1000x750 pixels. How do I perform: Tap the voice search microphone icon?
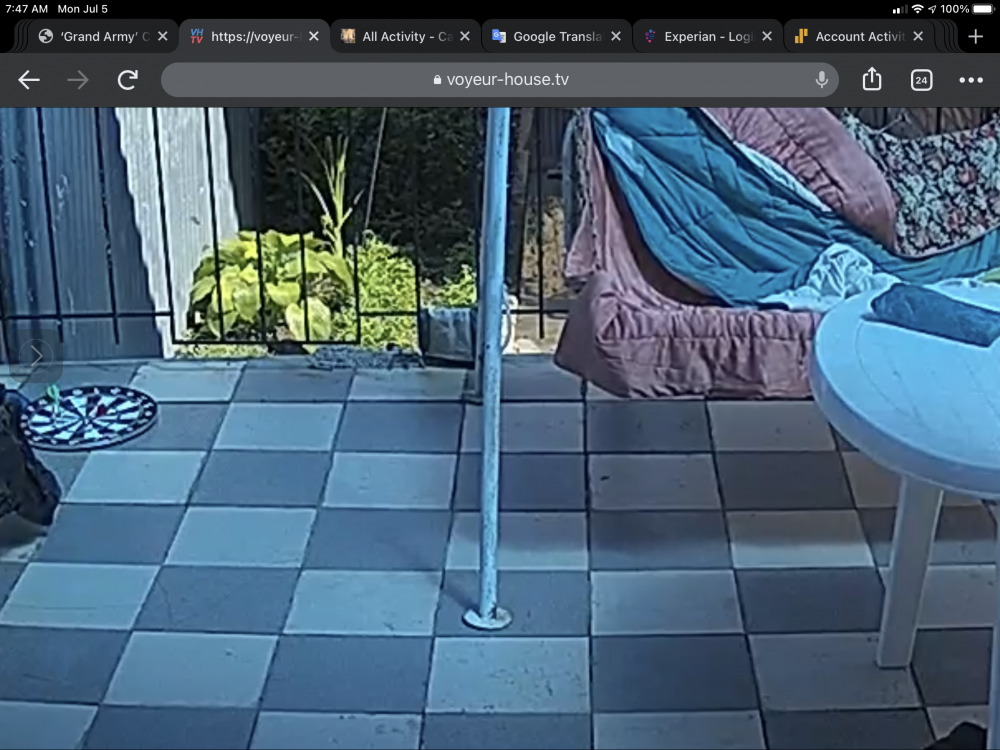coord(821,80)
